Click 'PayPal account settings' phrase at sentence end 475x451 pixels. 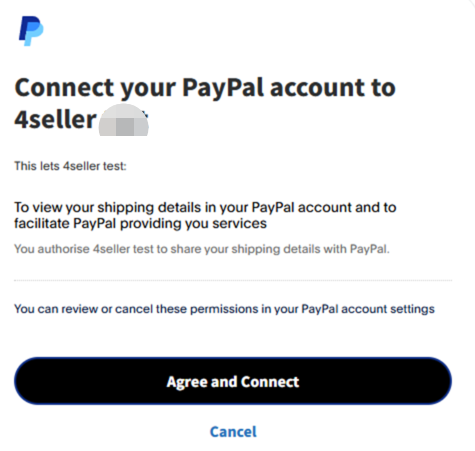(368, 309)
